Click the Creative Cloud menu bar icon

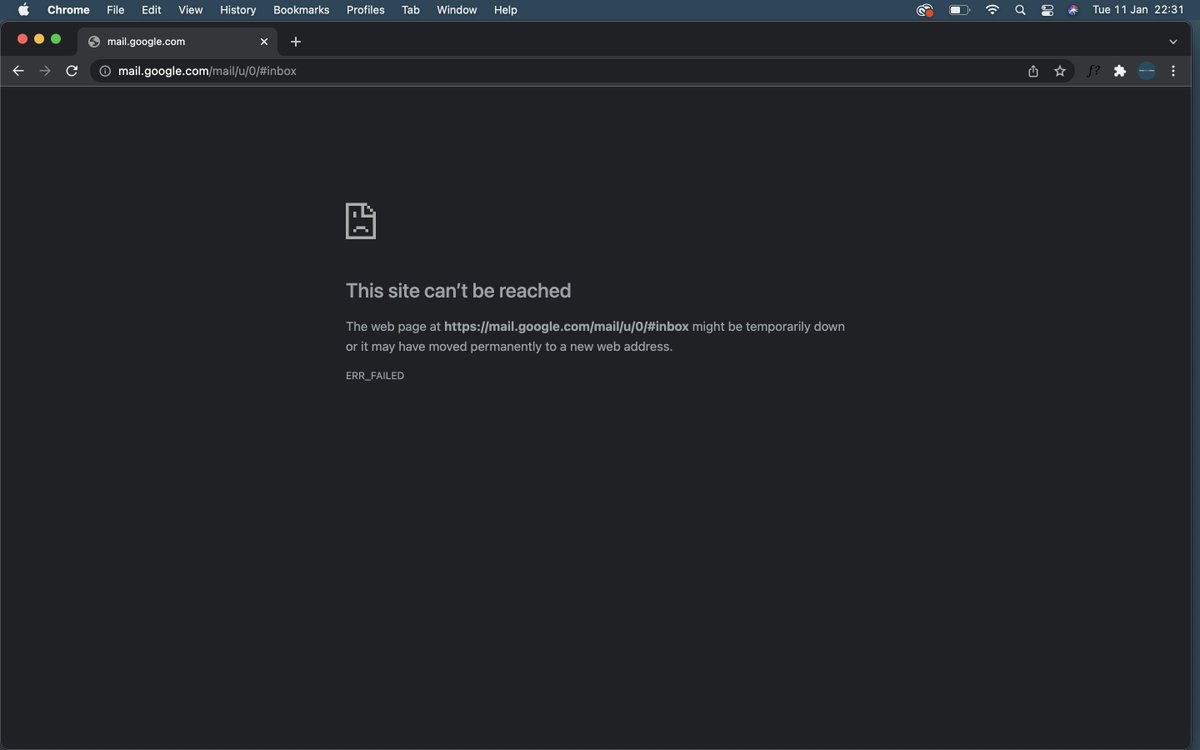coord(925,10)
